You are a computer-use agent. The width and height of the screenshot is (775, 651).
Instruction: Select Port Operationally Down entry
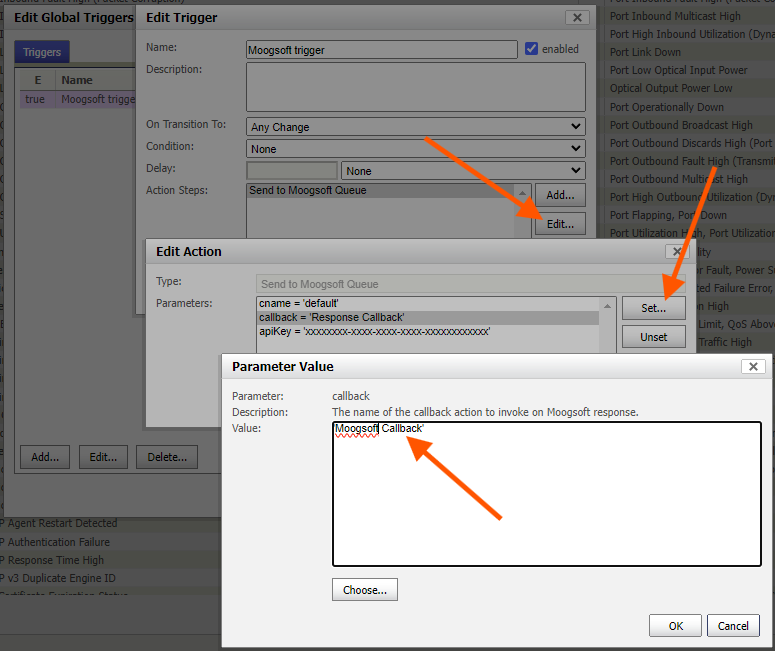(666, 107)
